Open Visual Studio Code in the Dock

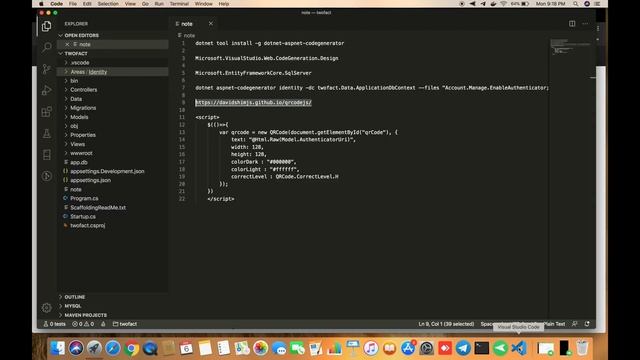pos(519,348)
